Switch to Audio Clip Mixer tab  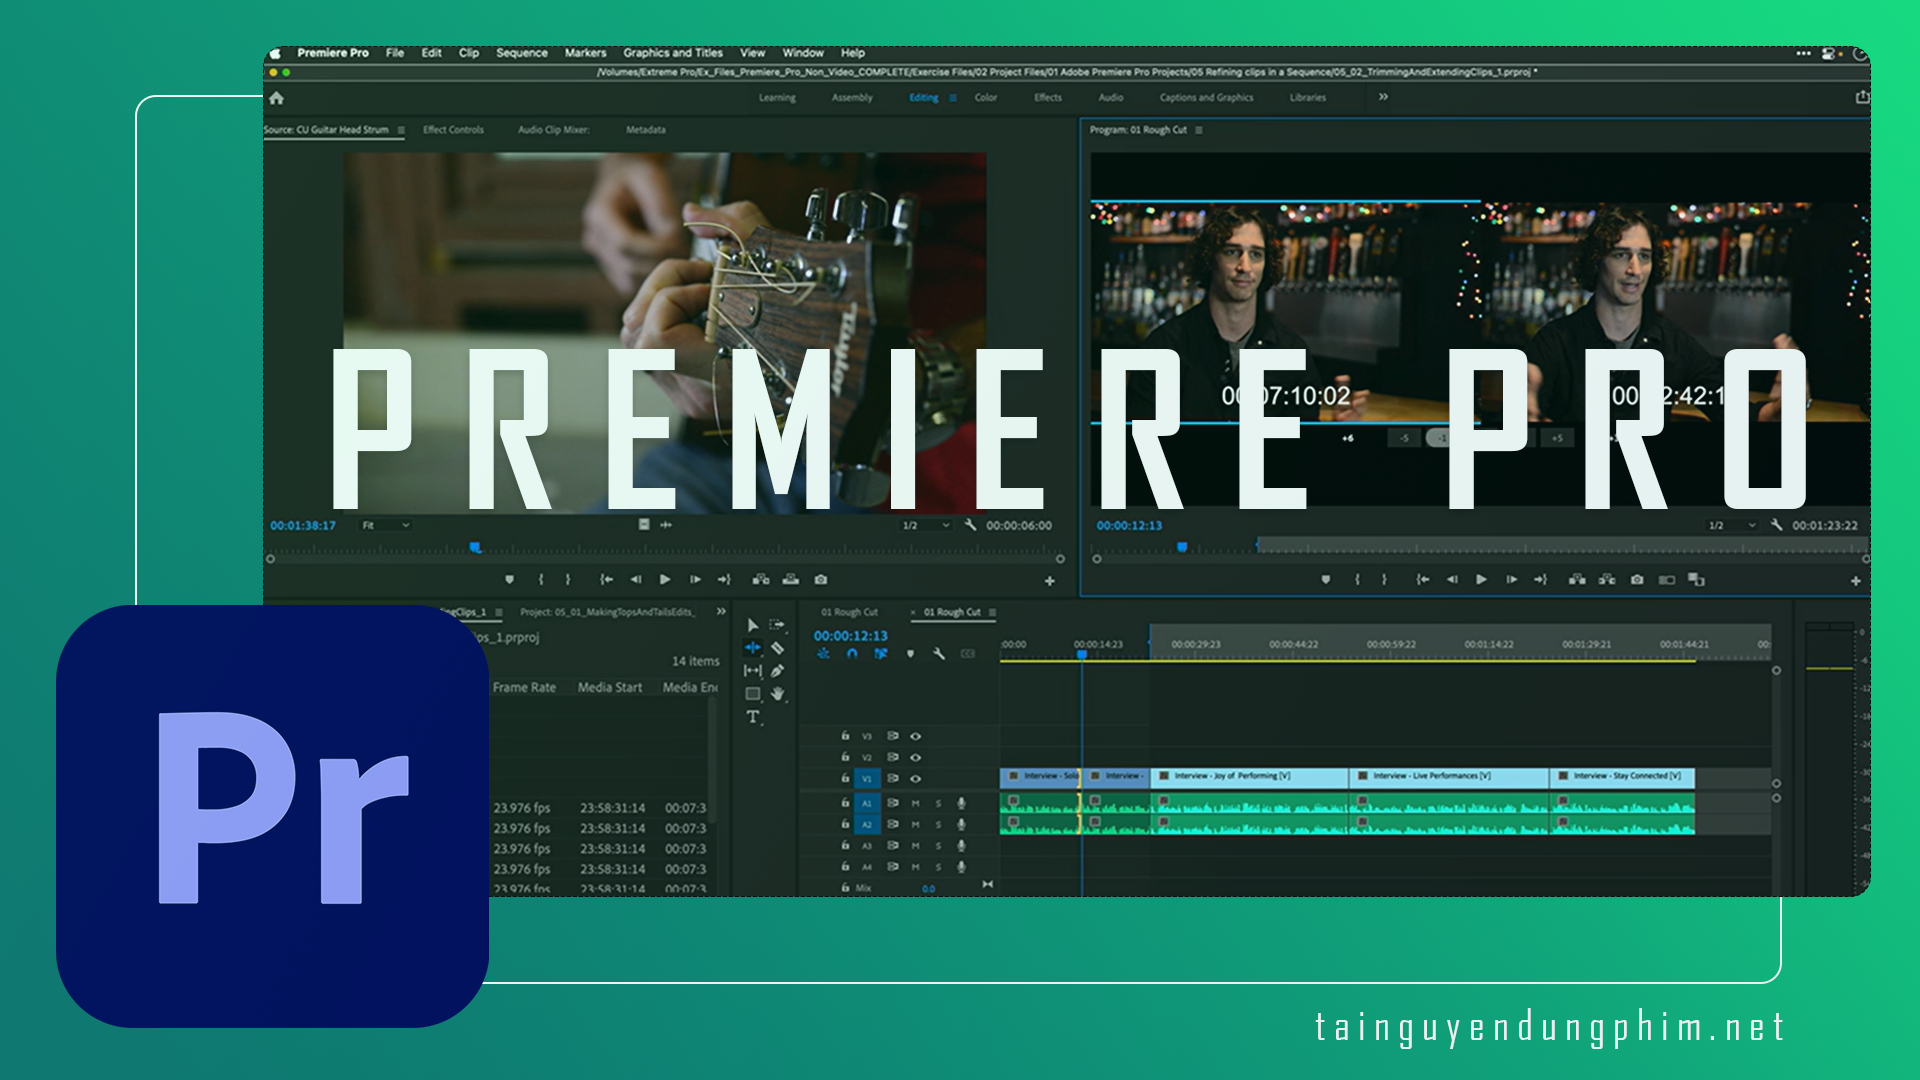pyautogui.click(x=553, y=130)
